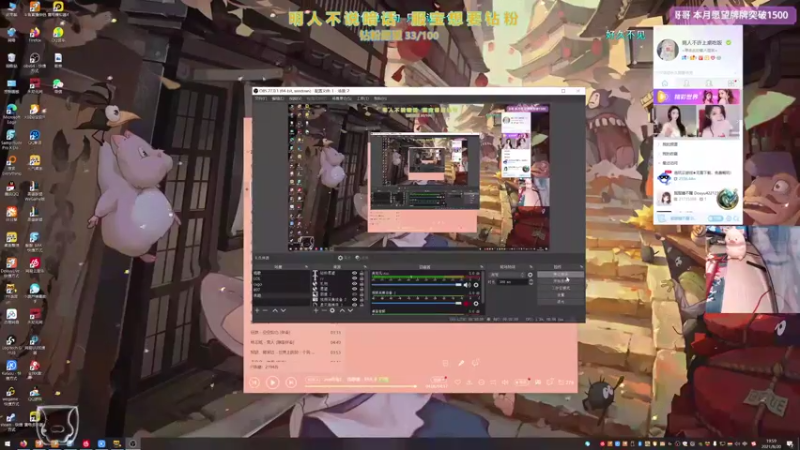800x450 pixels.
Task: Open first mixer channel gear settings
Action: tap(476, 285)
